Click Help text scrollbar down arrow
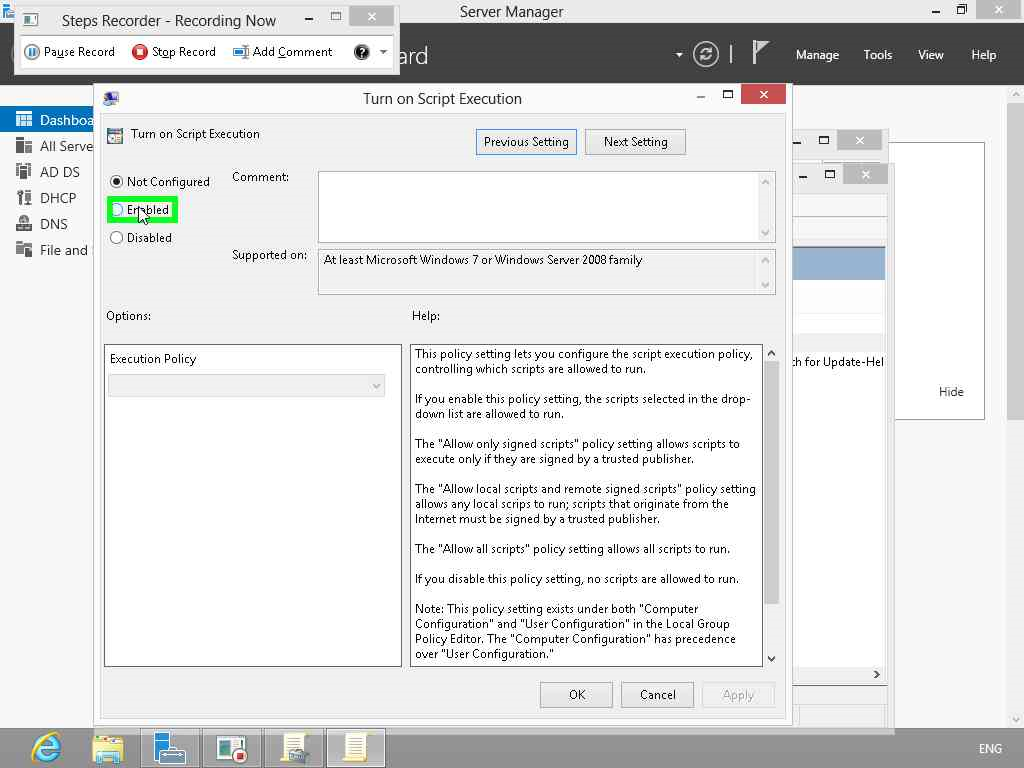Screen dimensions: 1024x768 (x=771, y=659)
